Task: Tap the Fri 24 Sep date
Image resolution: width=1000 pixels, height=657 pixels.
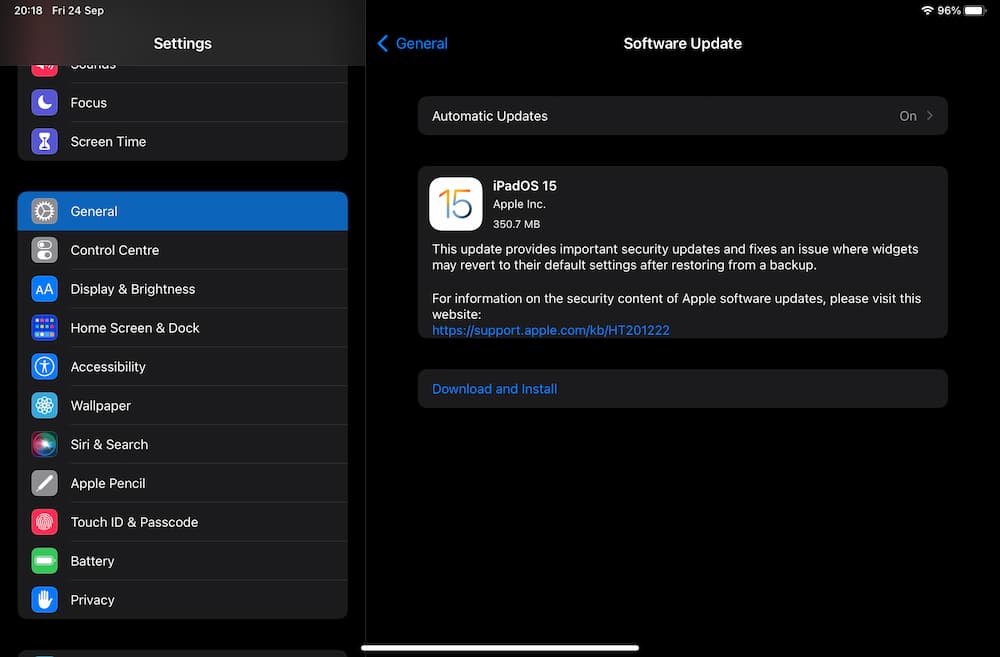Action: [x=78, y=10]
